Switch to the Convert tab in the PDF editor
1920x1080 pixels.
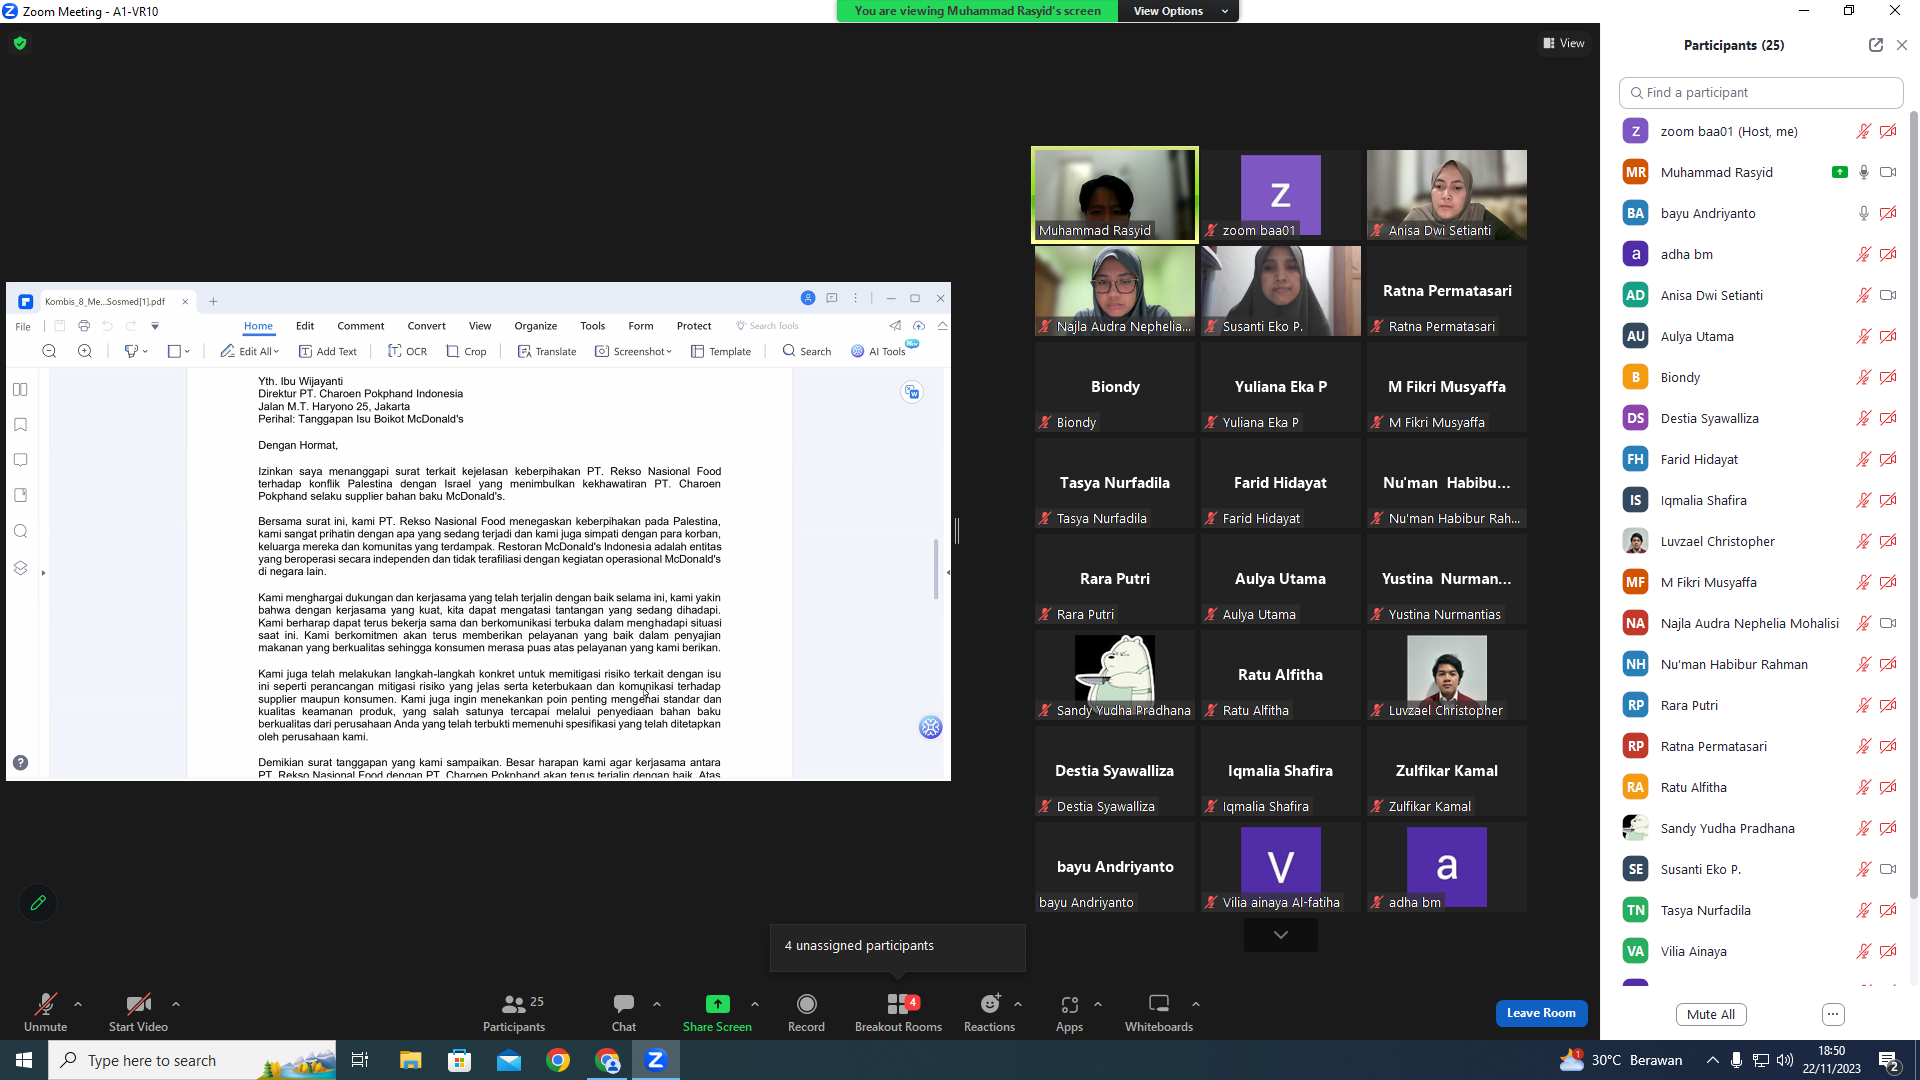click(x=427, y=326)
